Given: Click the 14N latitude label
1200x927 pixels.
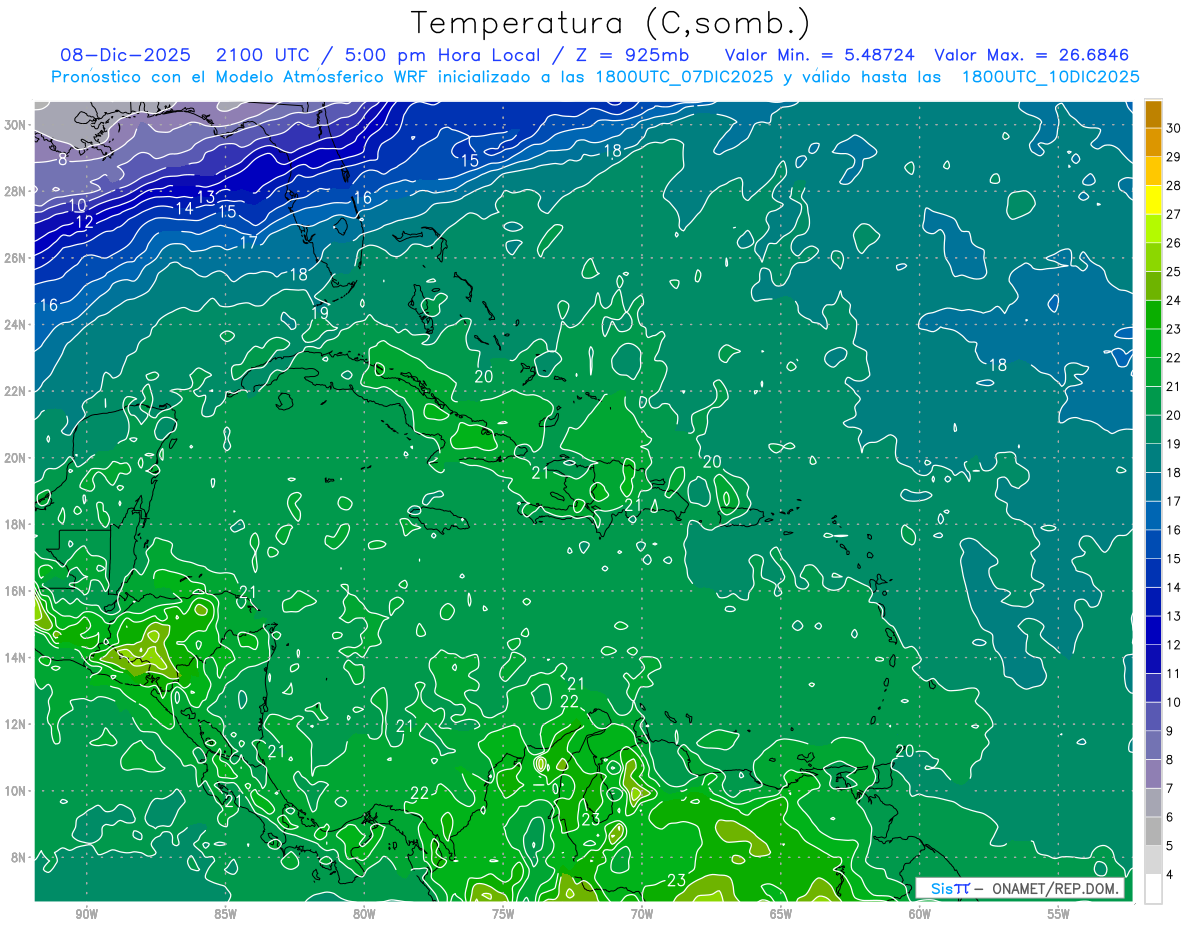Looking at the screenshot, I should [x=16, y=658].
